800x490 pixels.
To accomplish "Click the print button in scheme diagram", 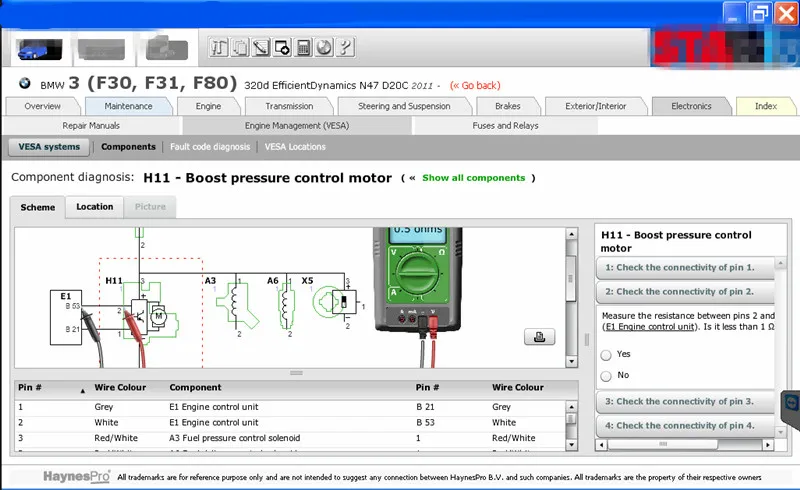I will pos(539,337).
